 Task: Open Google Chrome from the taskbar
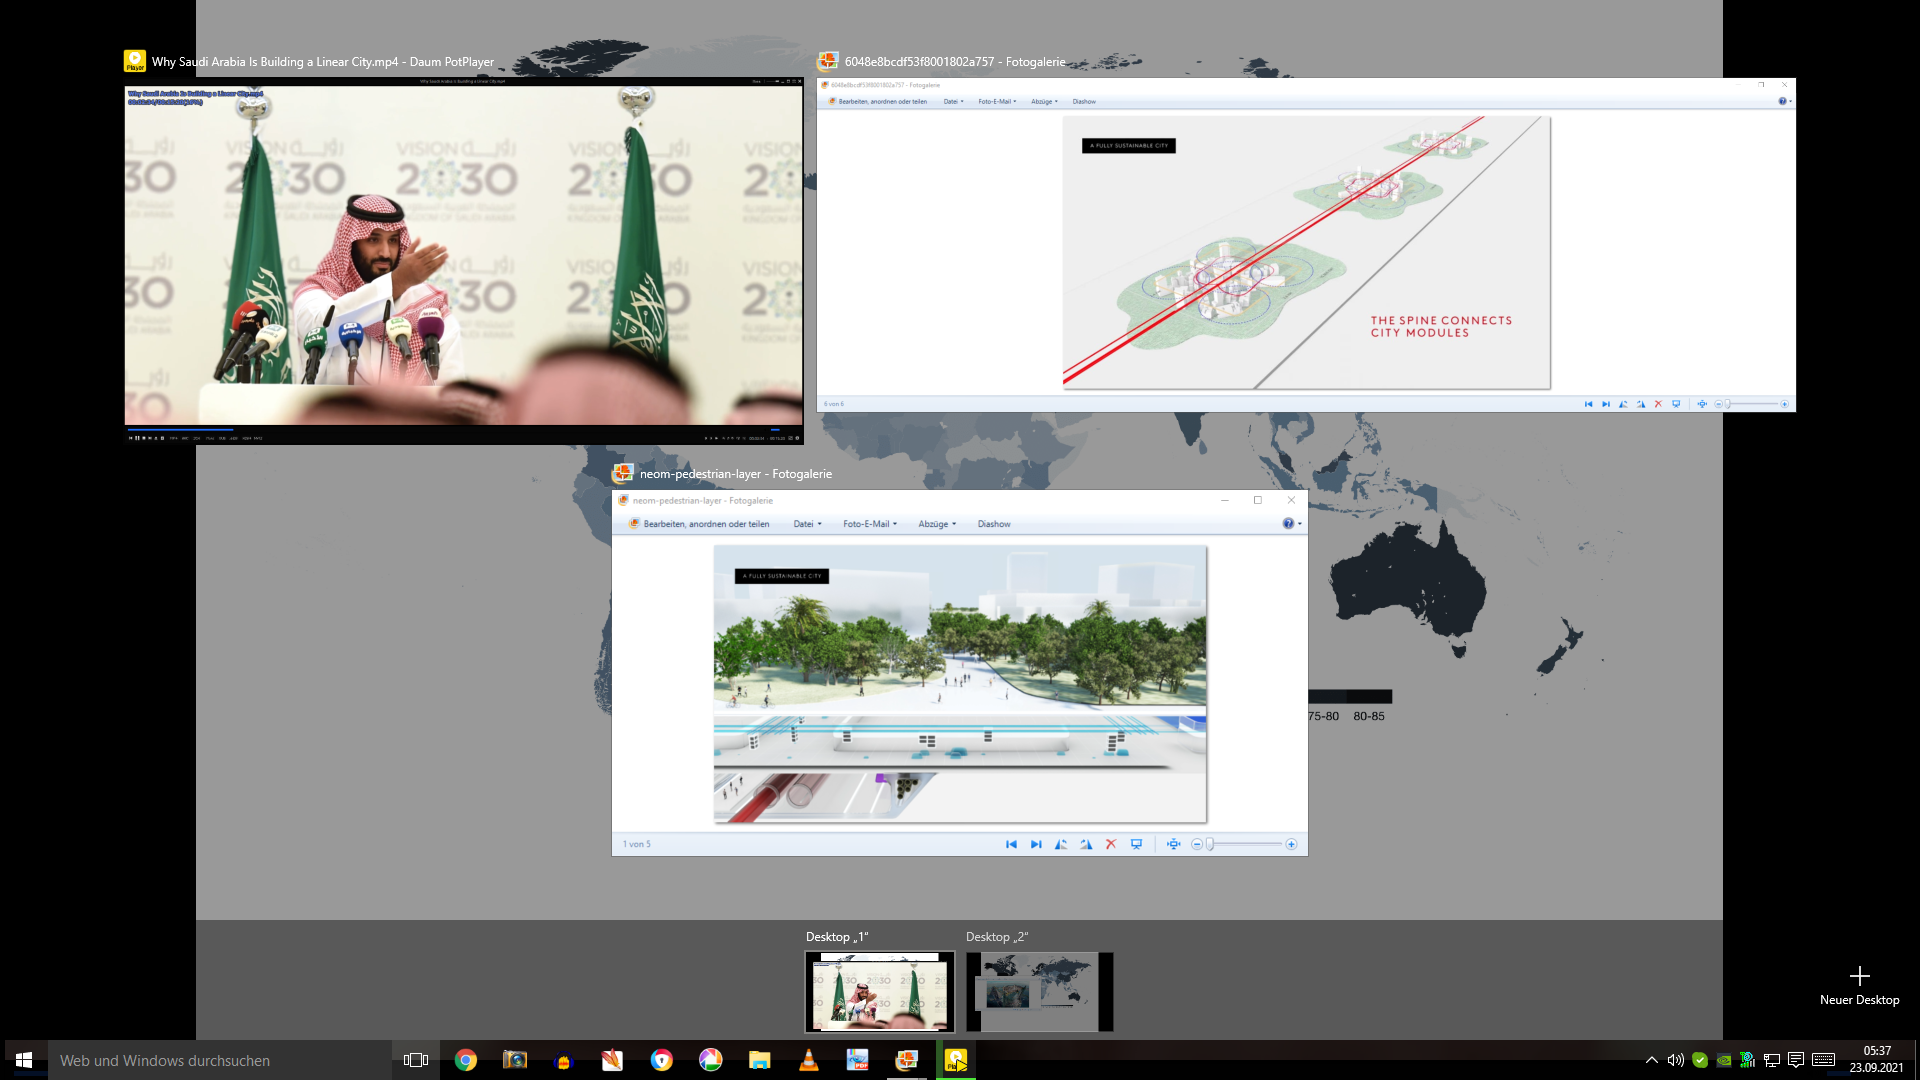point(466,1060)
